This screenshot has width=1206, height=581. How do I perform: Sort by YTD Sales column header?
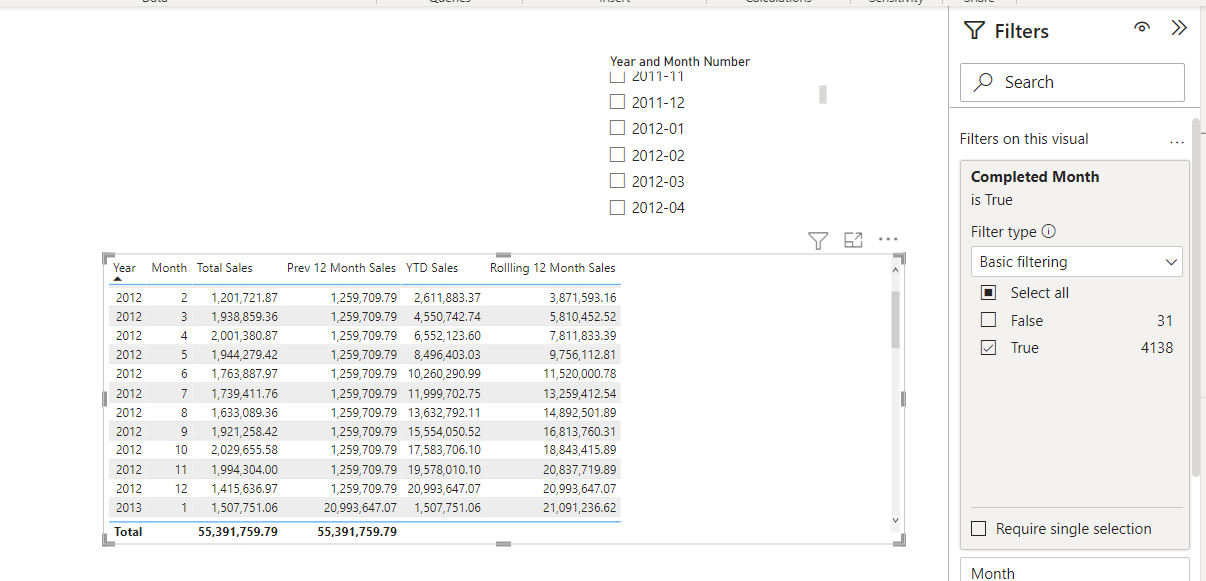tap(432, 268)
